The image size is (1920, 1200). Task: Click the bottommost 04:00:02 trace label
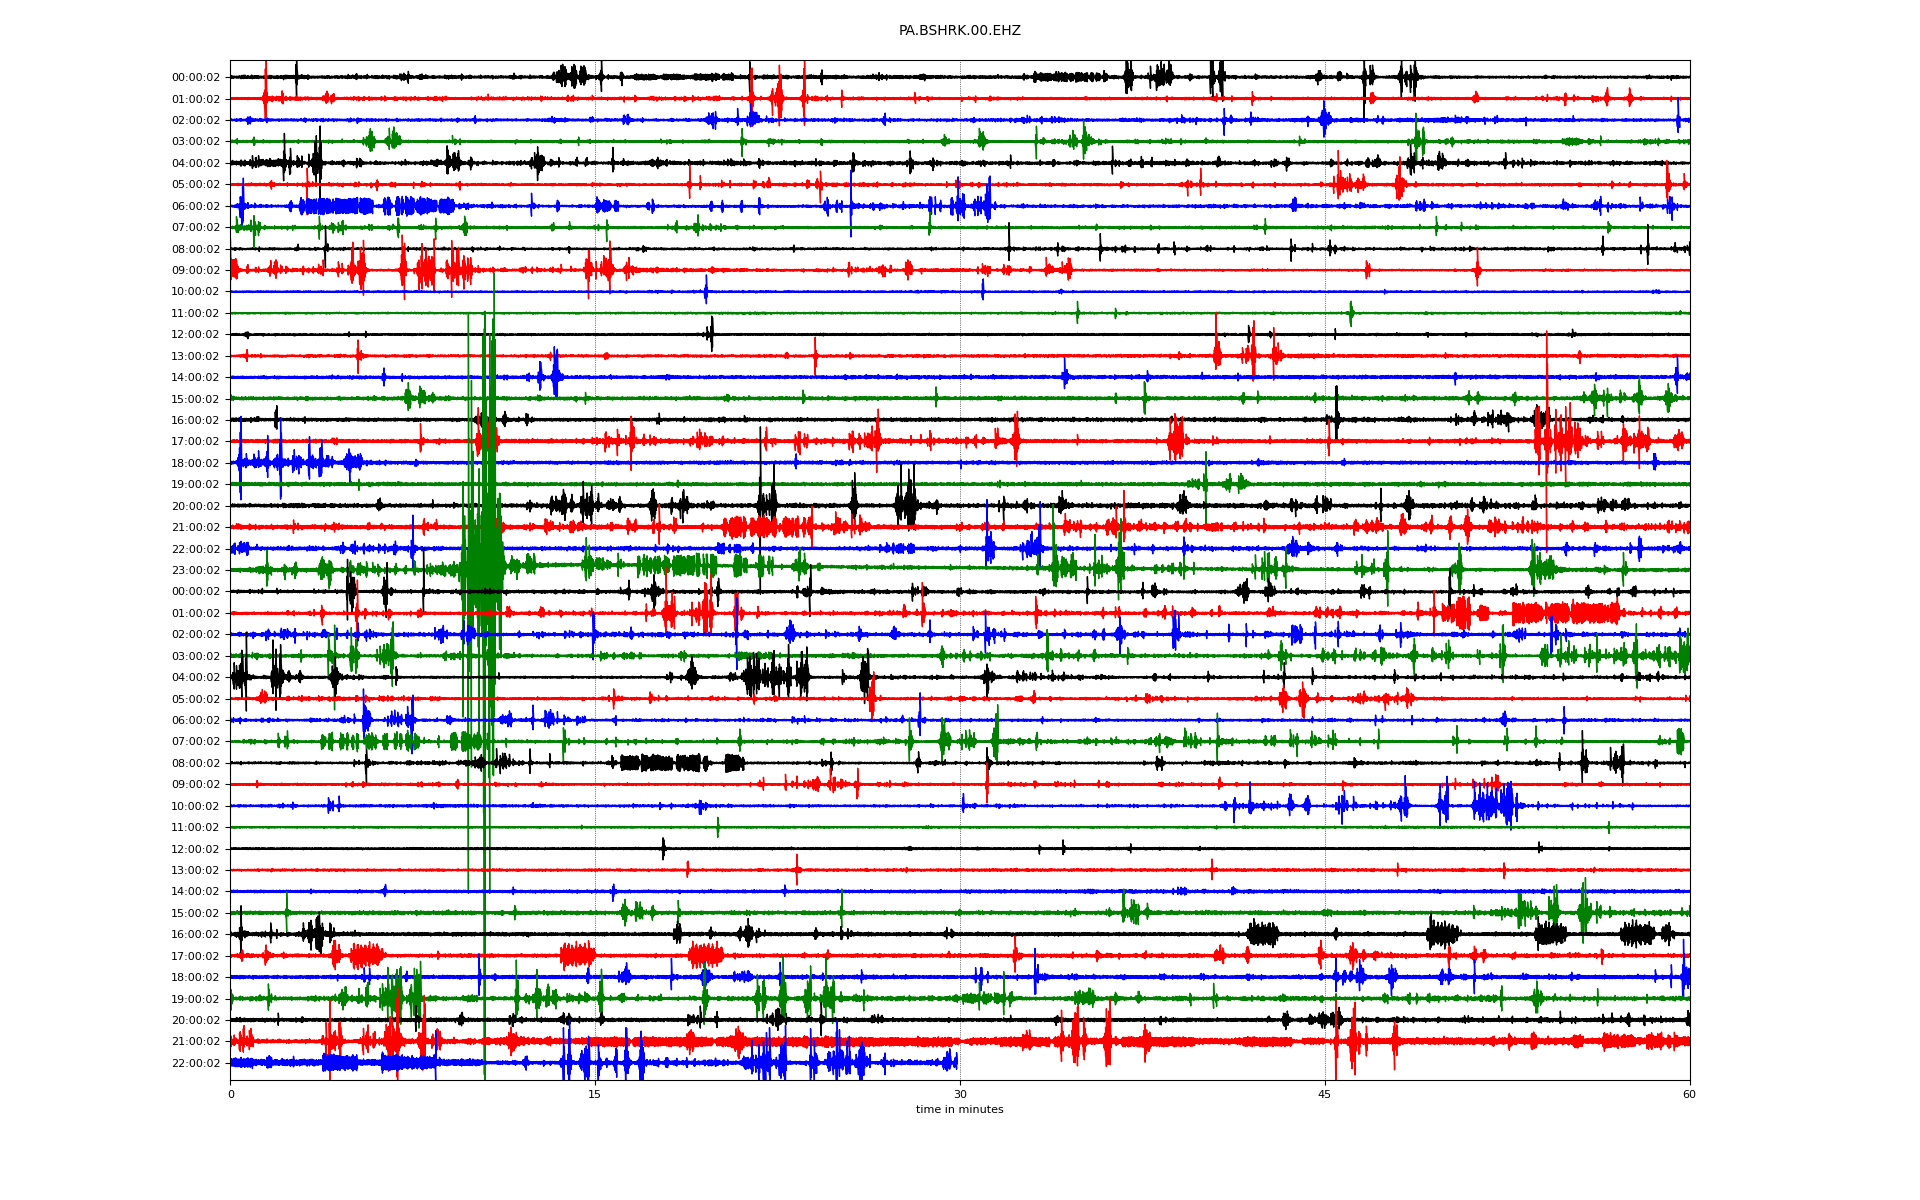point(195,677)
